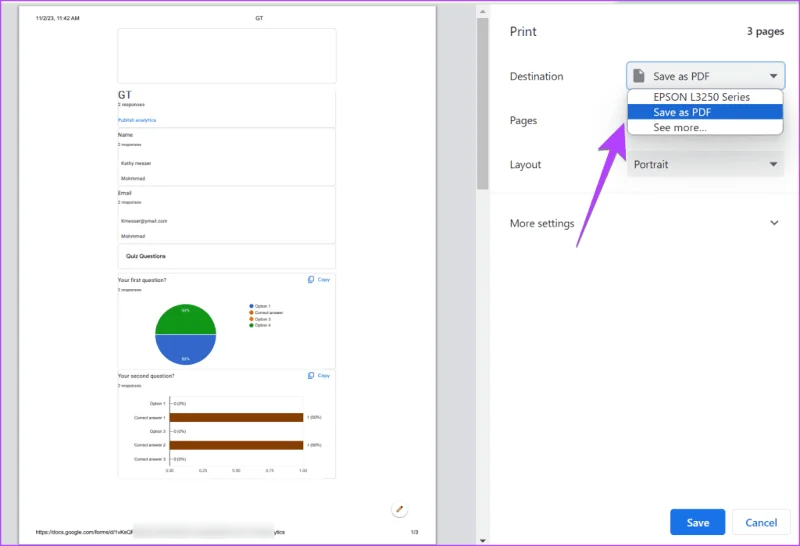This screenshot has height=546, width=800.
Task: Click the PDF document icon in Destination field
Action: click(639, 76)
